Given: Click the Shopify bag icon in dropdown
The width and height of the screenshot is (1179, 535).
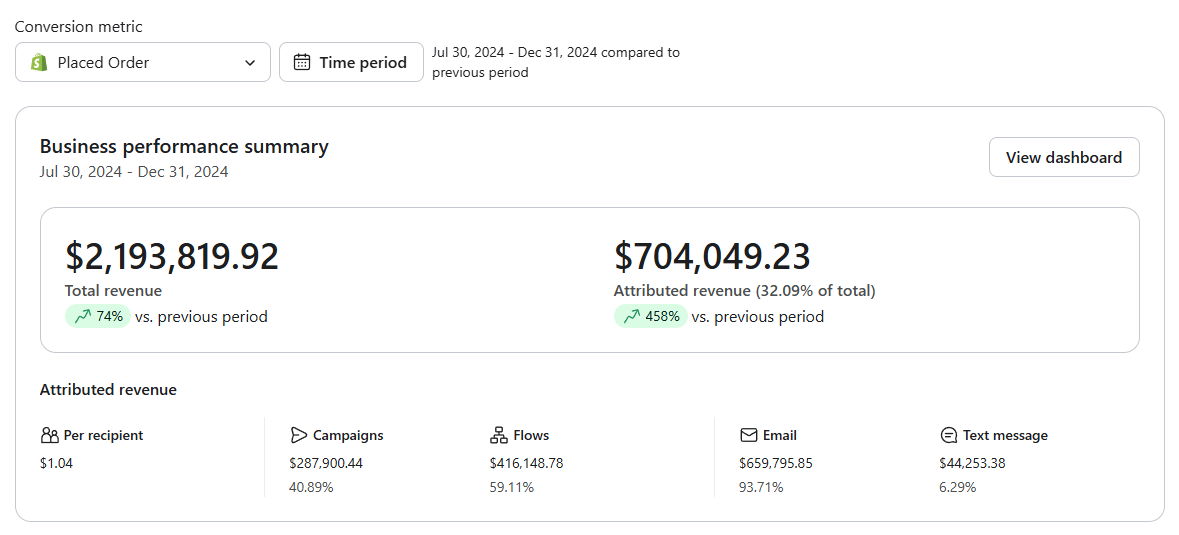Looking at the screenshot, I should pos(39,62).
